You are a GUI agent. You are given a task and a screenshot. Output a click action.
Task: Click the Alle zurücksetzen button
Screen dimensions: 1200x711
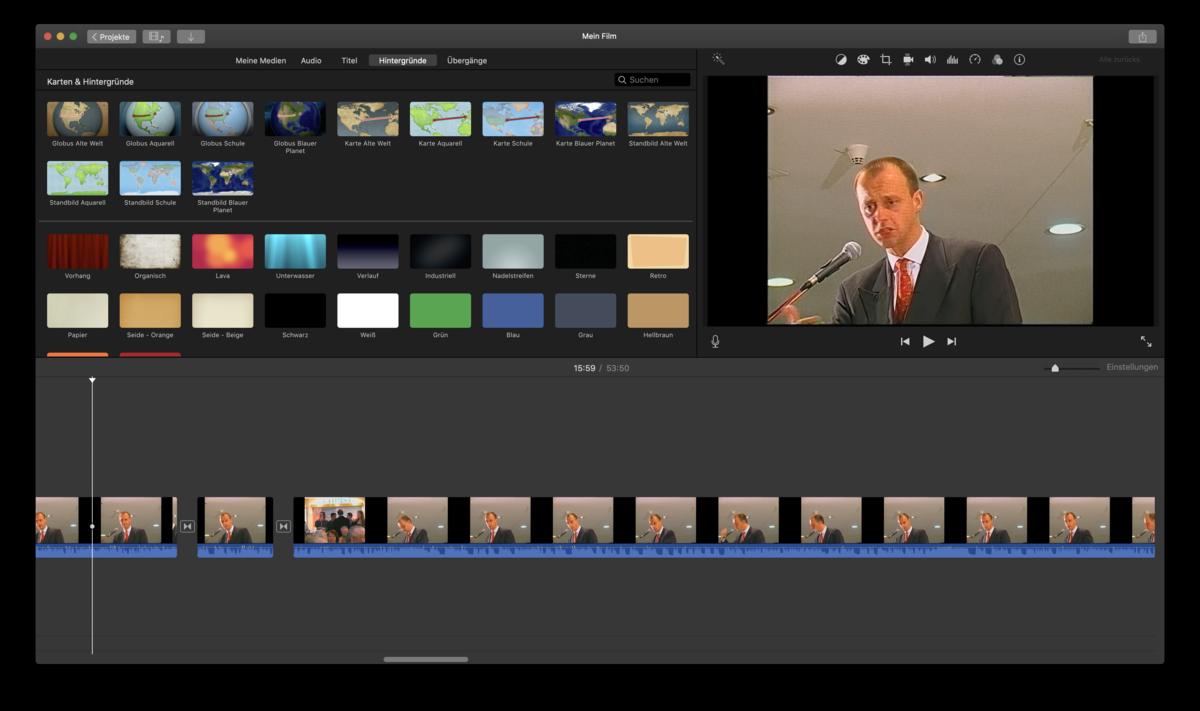[1119, 60]
